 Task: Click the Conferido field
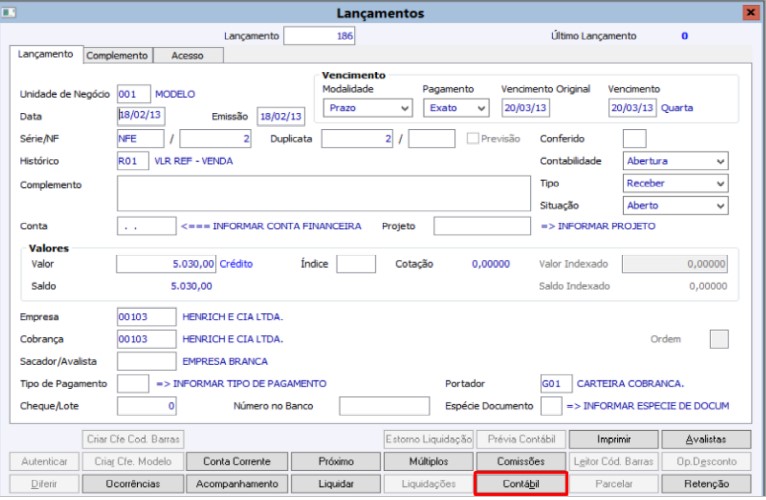point(635,138)
